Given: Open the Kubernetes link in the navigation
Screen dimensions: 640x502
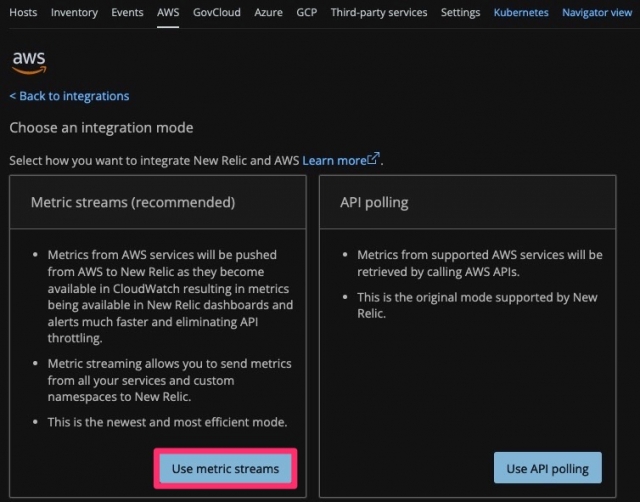Looking at the screenshot, I should pos(521,13).
